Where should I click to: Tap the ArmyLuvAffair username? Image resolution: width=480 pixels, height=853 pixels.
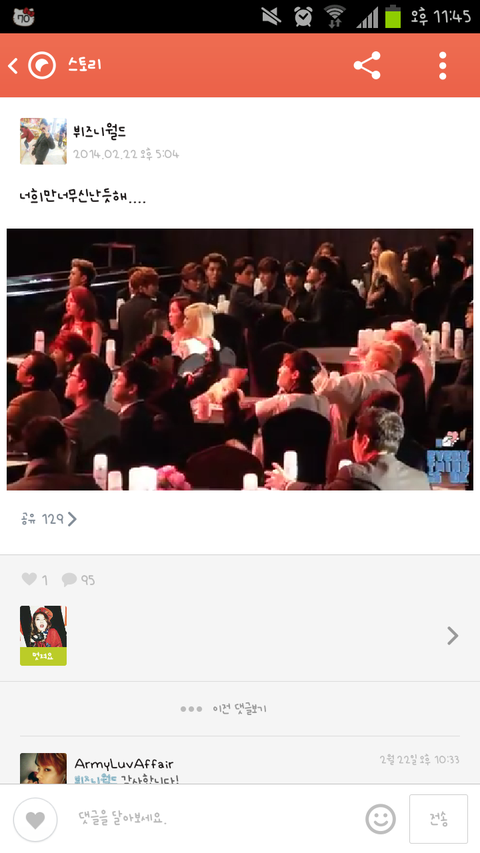(x=124, y=764)
